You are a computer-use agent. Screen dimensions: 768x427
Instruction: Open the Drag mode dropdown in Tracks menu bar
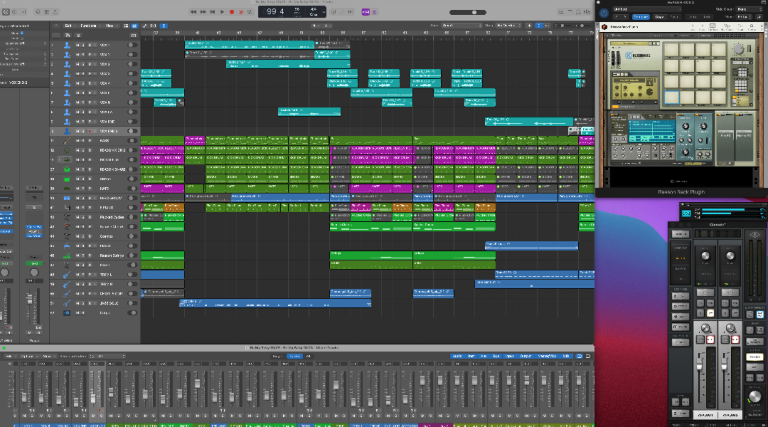[509, 25]
